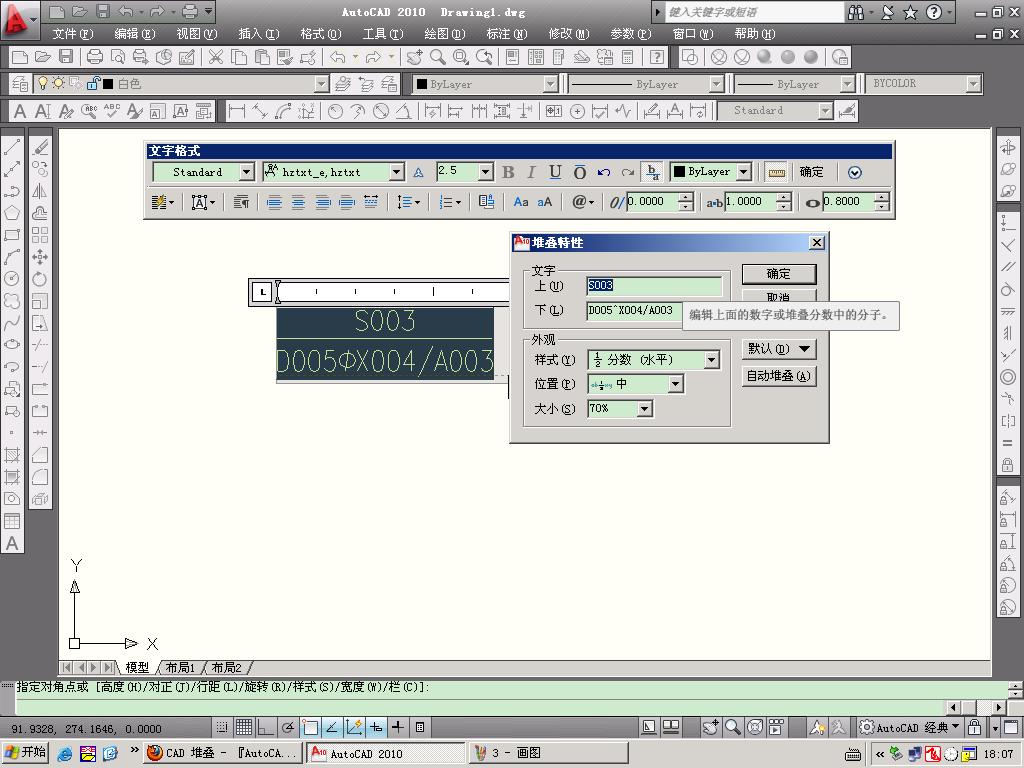Open the ByLayer text color dropdown
Screen dimensions: 1024x768
744,172
